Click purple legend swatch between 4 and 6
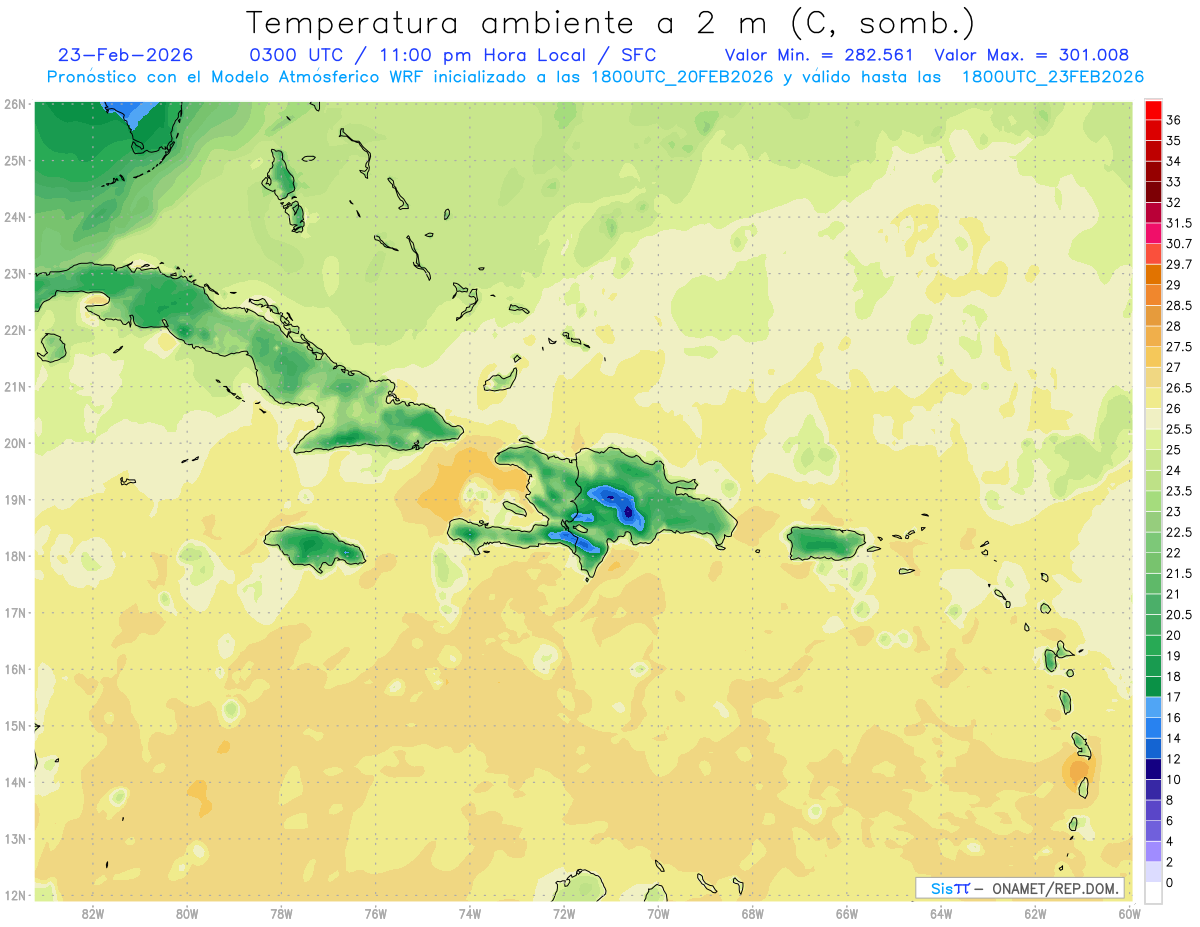 1153,831
